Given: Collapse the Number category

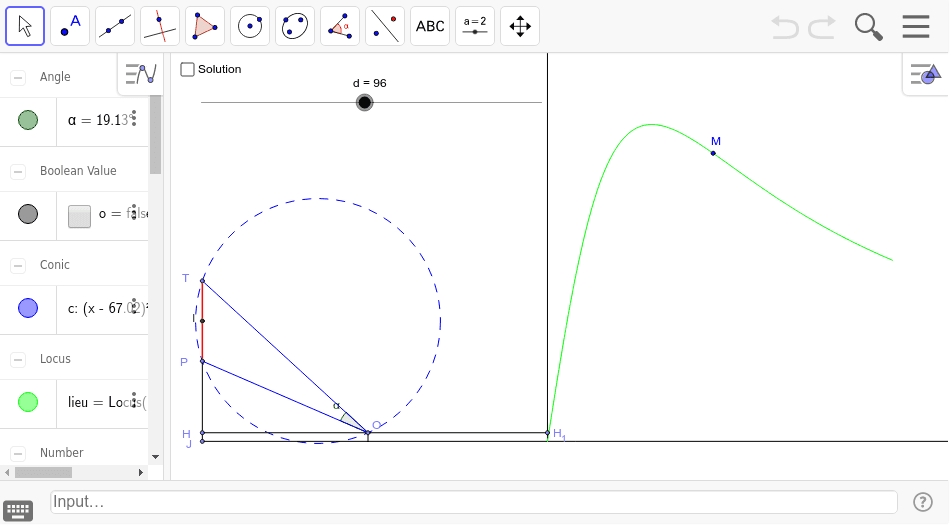Looking at the screenshot, I should click(18, 454).
